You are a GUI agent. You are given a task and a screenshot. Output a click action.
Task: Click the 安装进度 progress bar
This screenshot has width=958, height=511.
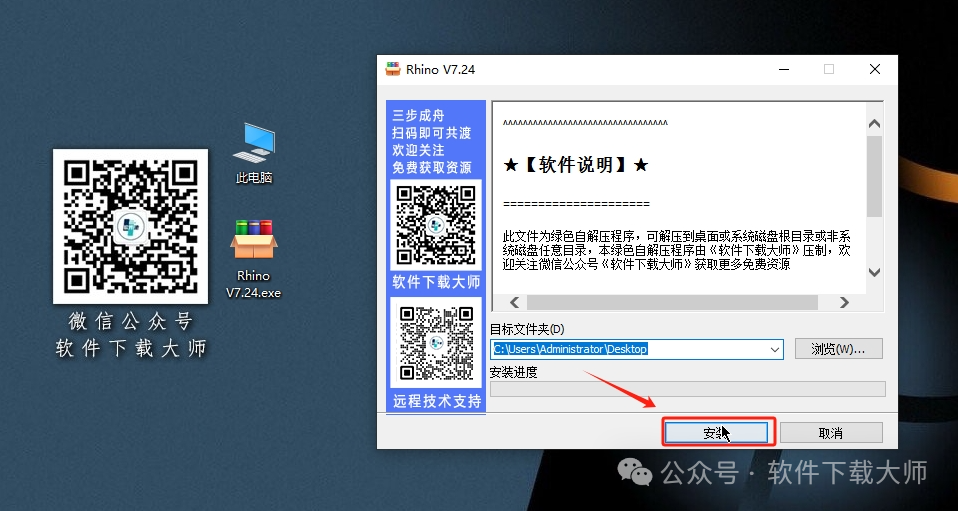(x=687, y=389)
